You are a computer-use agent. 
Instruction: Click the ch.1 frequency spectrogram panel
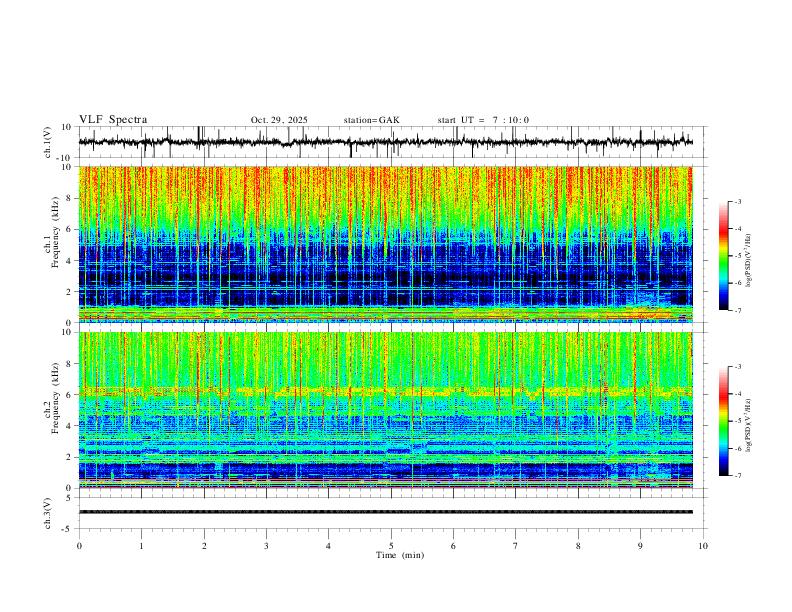tap(386, 244)
